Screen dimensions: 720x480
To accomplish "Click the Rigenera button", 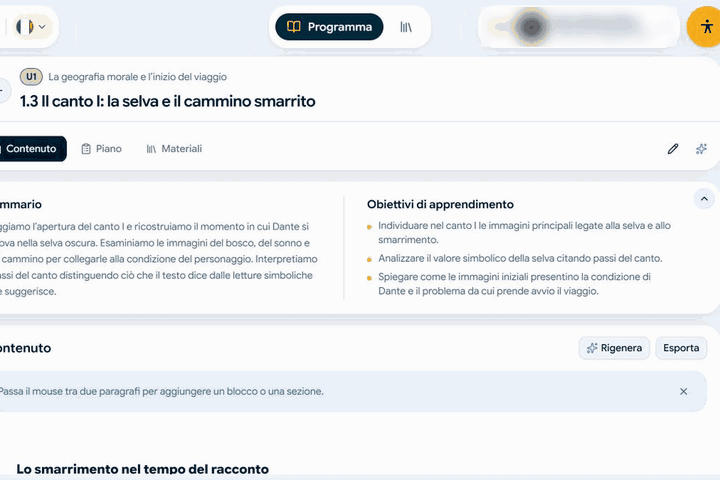I will coord(614,348).
